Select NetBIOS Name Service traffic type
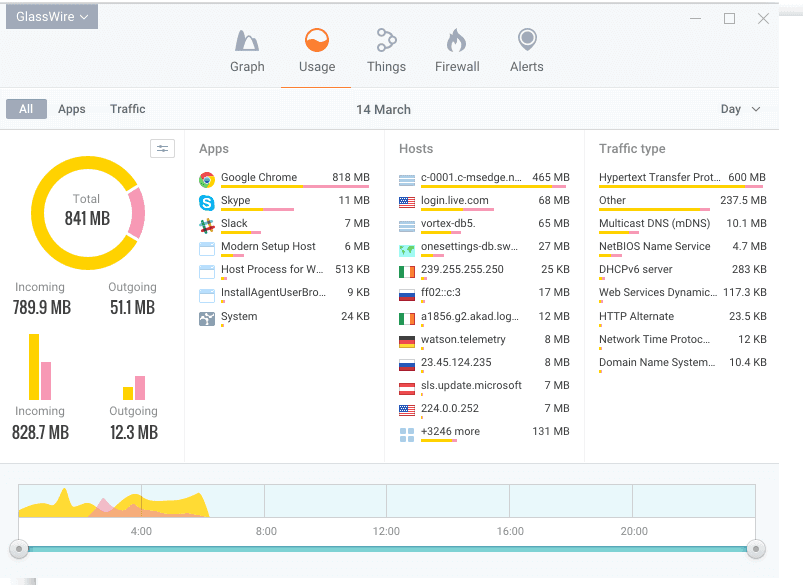The image size is (803, 585). pos(682,248)
